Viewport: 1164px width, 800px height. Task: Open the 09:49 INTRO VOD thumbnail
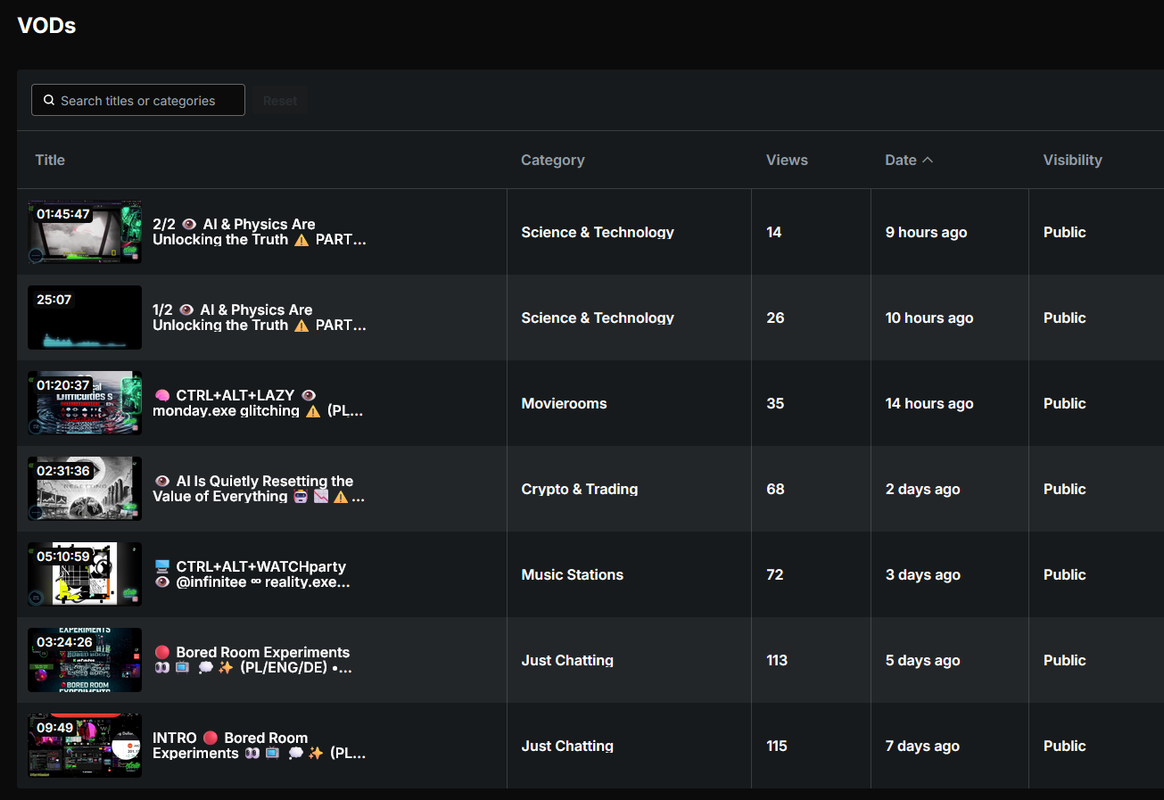click(x=85, y=745)
